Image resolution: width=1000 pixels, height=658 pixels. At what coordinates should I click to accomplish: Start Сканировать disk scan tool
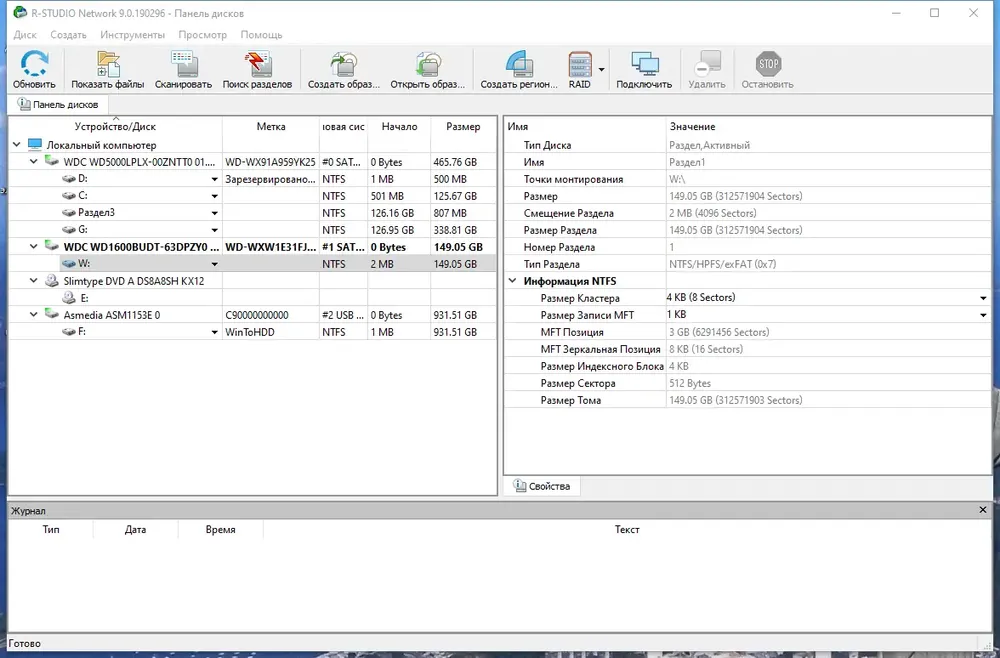click(183, 69)
